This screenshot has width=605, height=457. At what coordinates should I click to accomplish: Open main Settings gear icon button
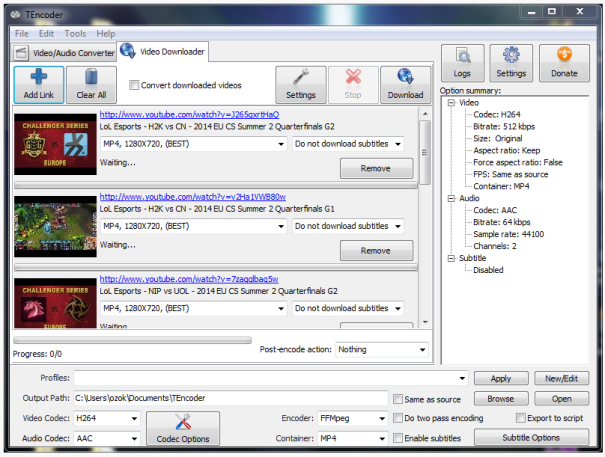[511, 63]
